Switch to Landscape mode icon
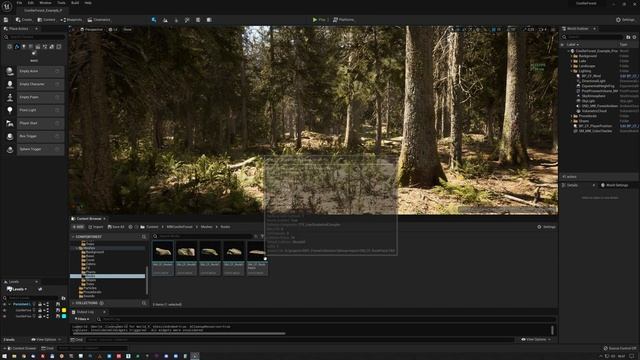This screenshot has height=360, width=640. [165, 20]
